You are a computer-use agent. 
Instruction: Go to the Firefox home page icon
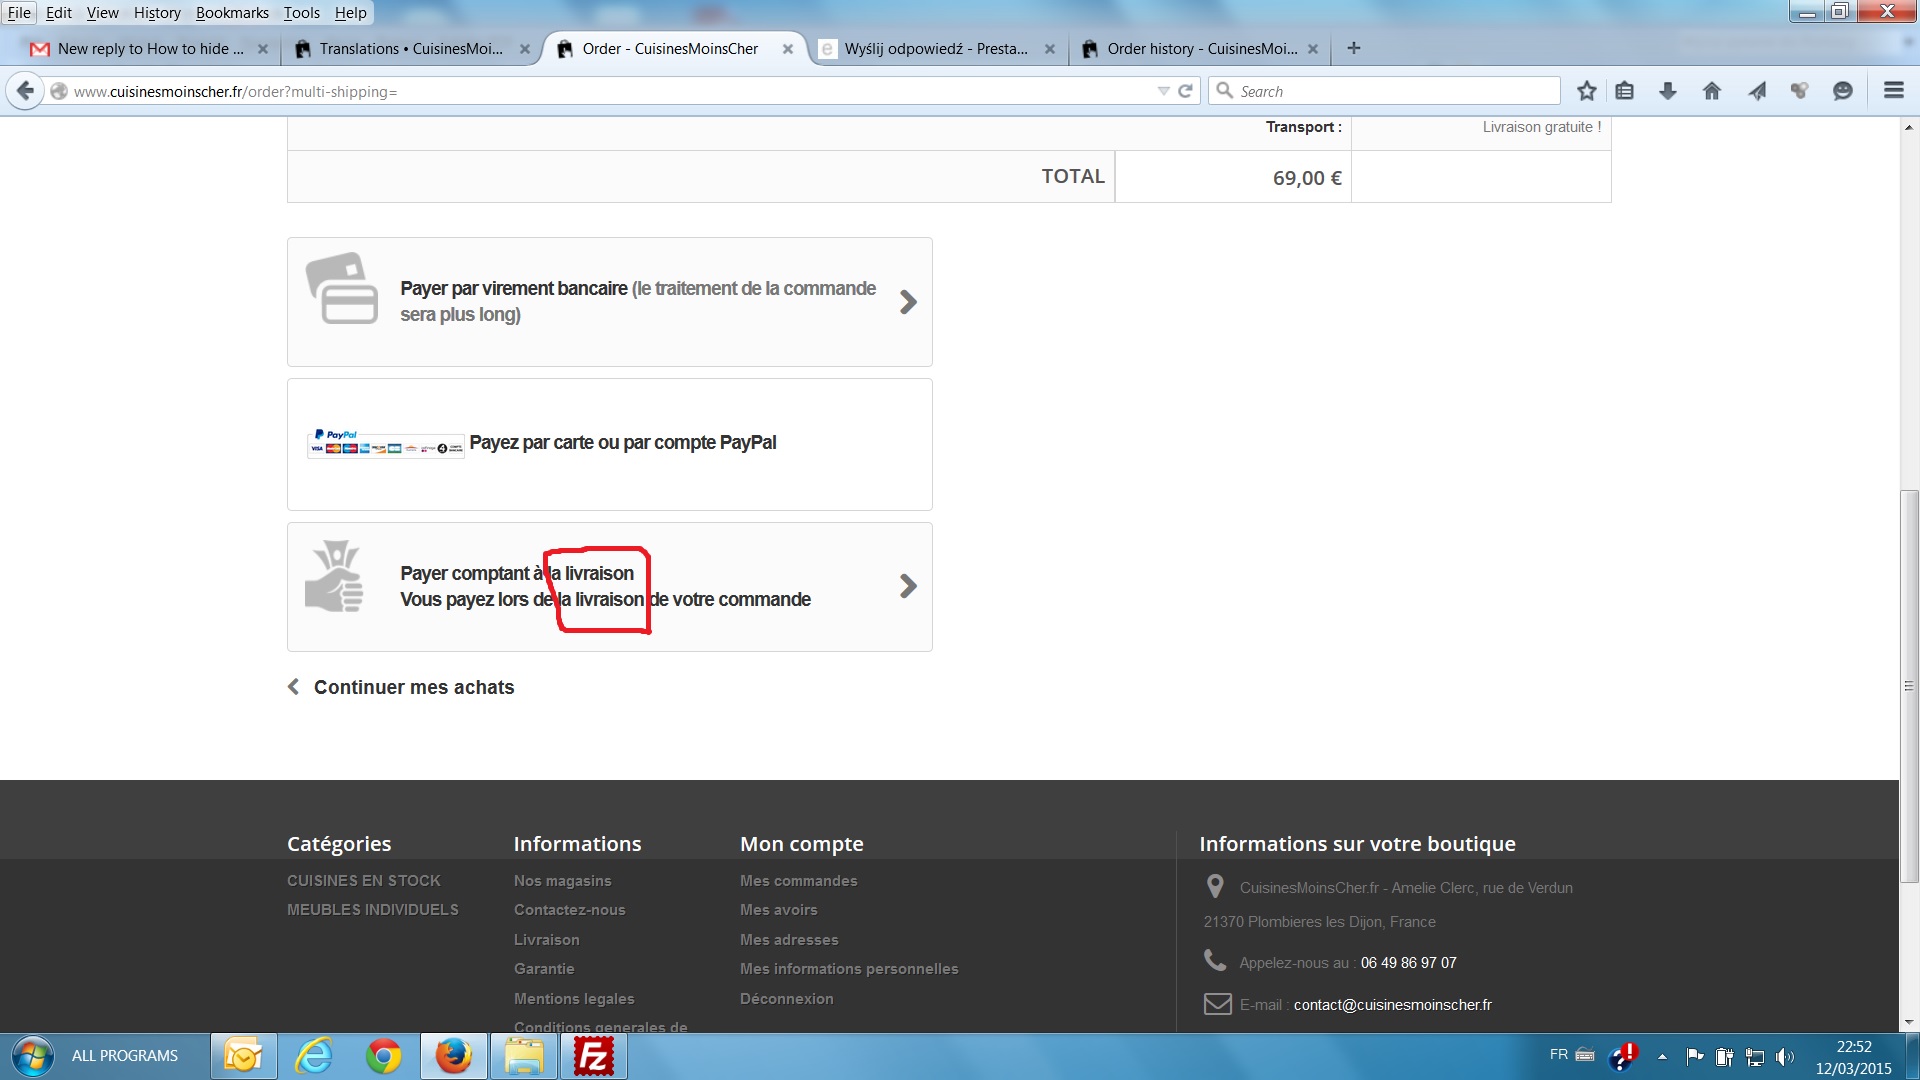pyautogui.click(x=1711, y=91)
